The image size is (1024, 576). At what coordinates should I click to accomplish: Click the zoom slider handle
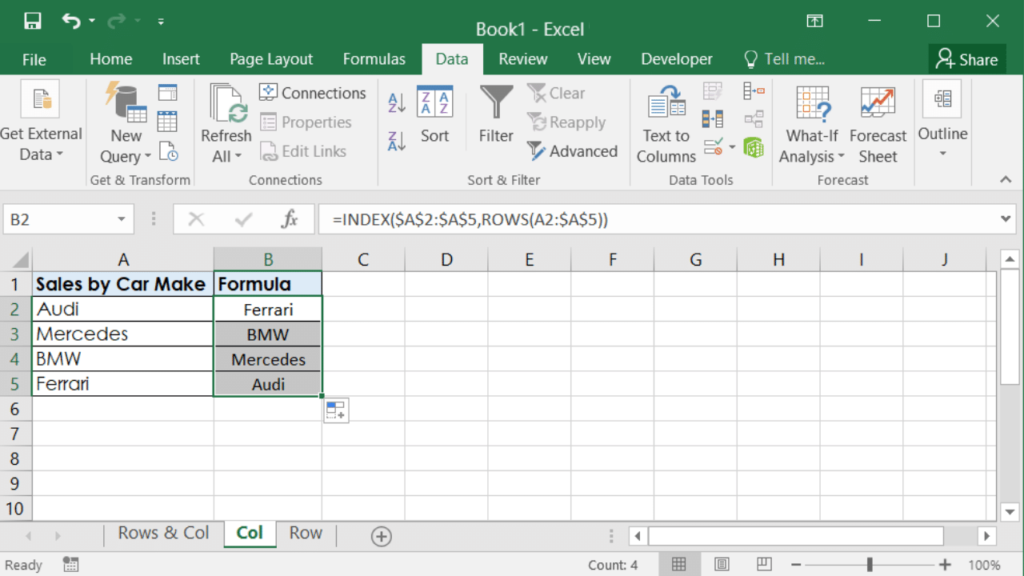[869, 565]
